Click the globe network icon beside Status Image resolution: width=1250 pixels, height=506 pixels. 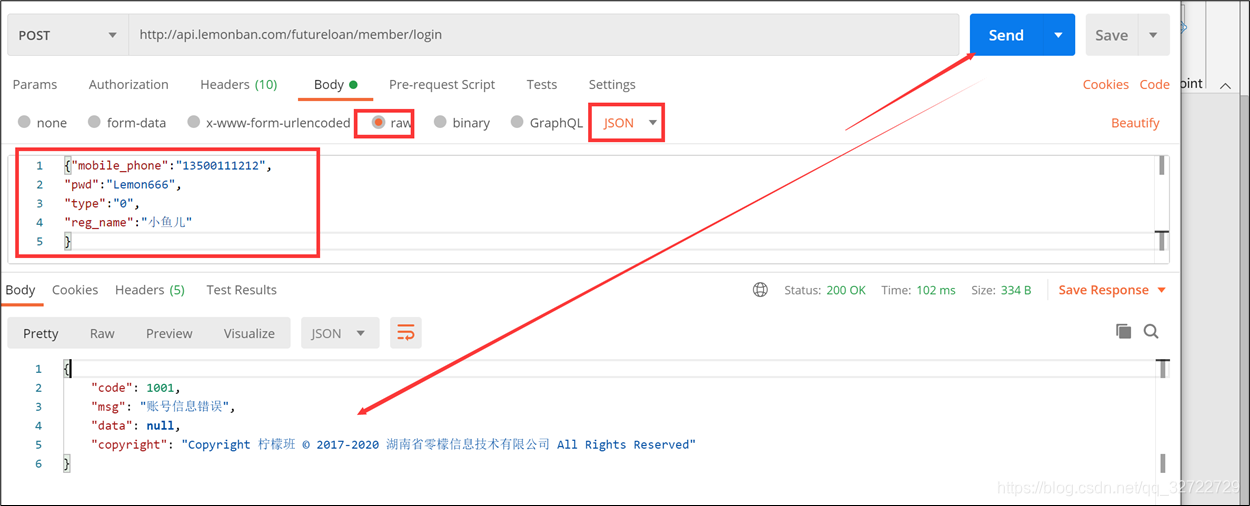(x=760, y=290)
